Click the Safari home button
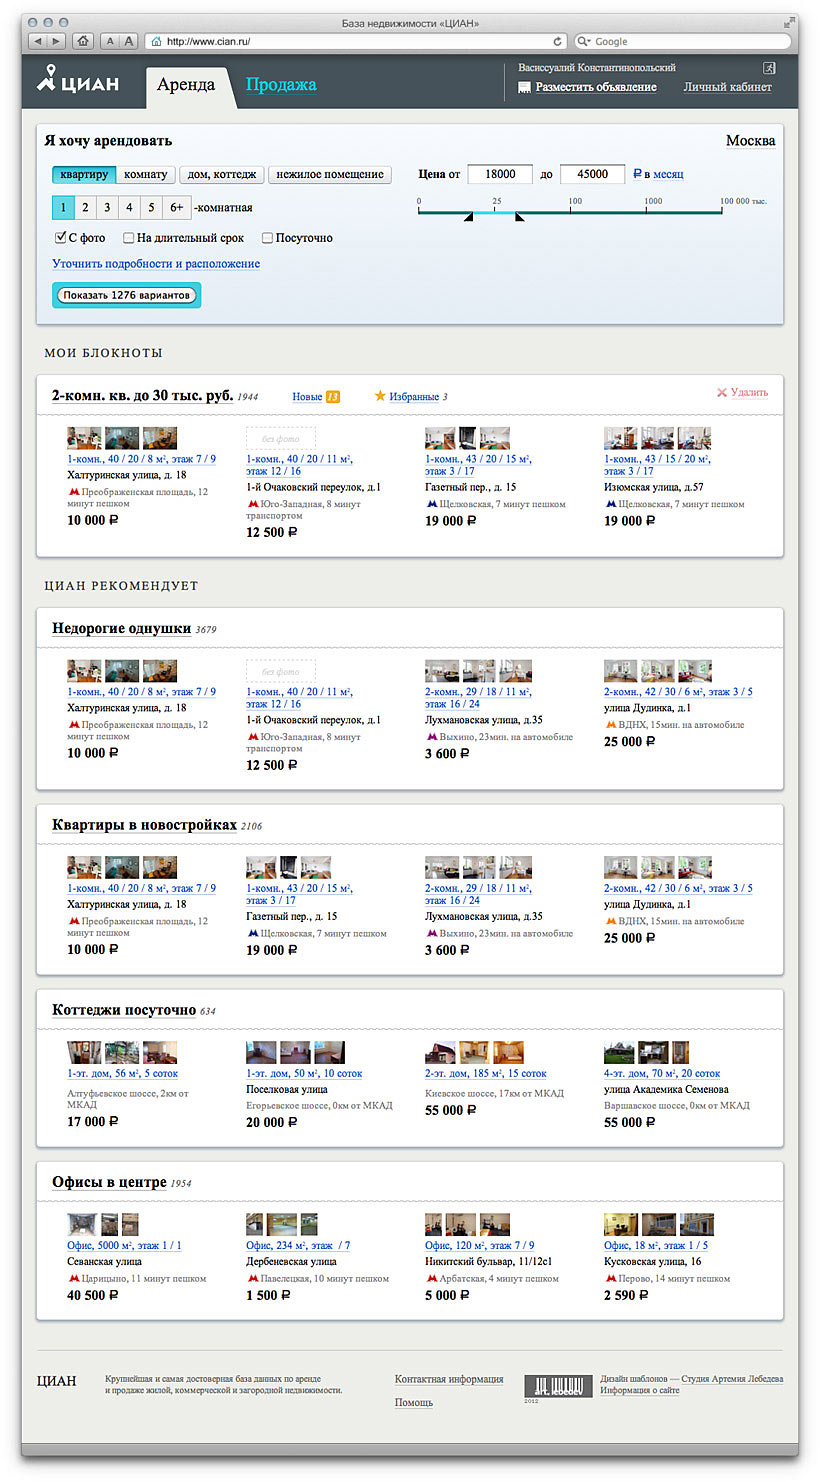 [x=84, y=41]
